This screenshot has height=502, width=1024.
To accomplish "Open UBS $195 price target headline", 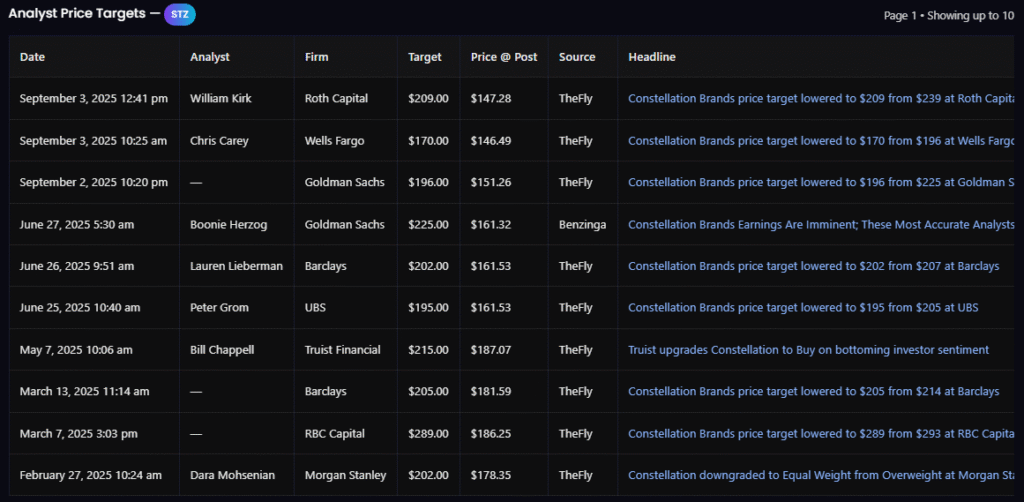I will pos(802,308).
